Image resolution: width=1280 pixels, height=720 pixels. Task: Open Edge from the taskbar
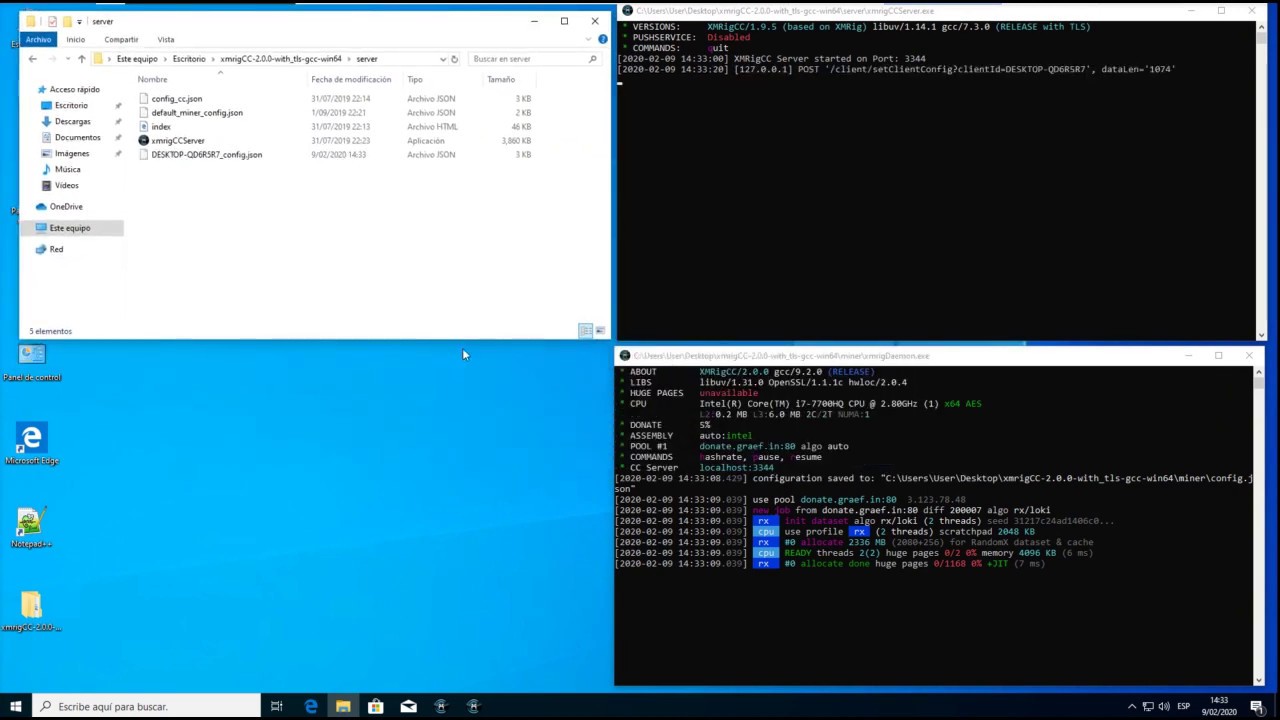pyautogui.click(x=310, y=706)
